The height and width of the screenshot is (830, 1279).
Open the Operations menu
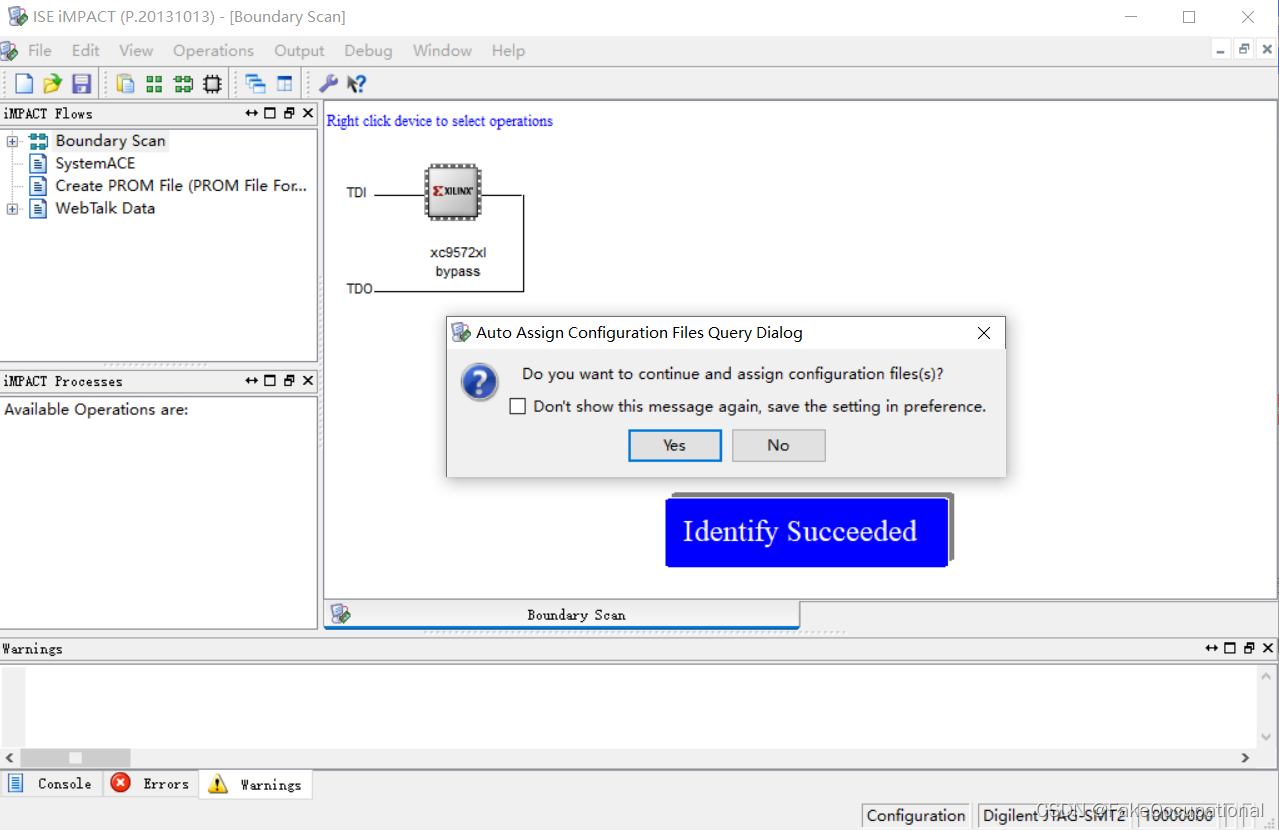point(213,51)
